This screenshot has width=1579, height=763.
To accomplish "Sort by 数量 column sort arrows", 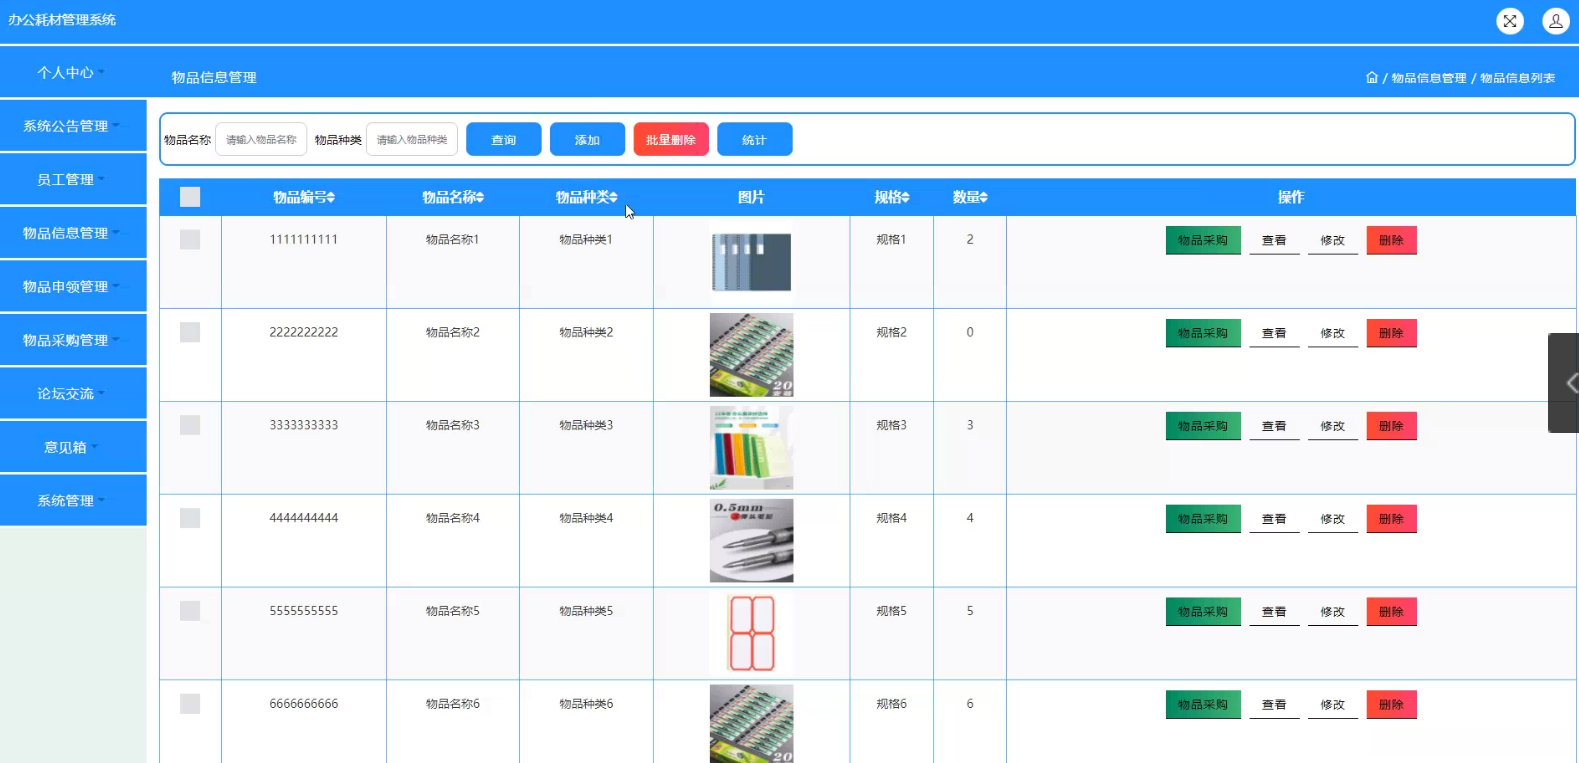I will [983, 198].
